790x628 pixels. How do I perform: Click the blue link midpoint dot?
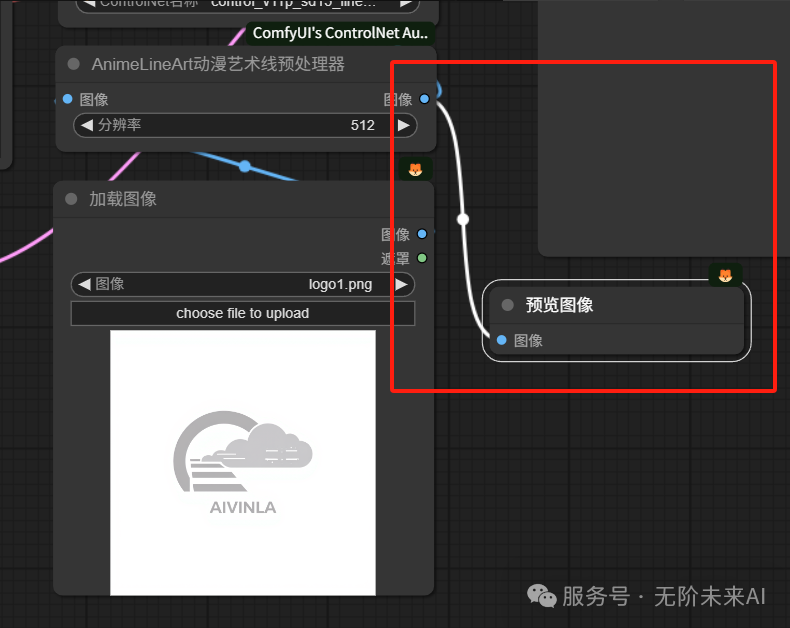(245, 166)
